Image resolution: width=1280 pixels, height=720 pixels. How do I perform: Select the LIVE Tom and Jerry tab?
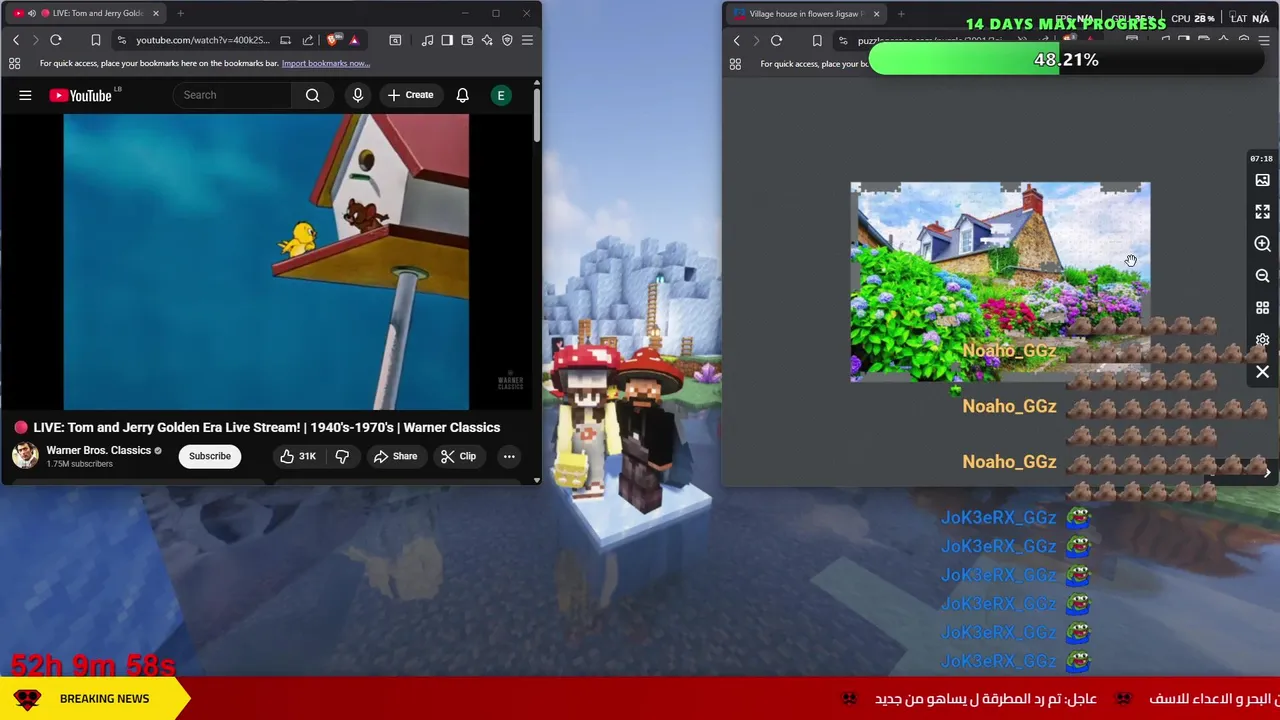[85, 13]
